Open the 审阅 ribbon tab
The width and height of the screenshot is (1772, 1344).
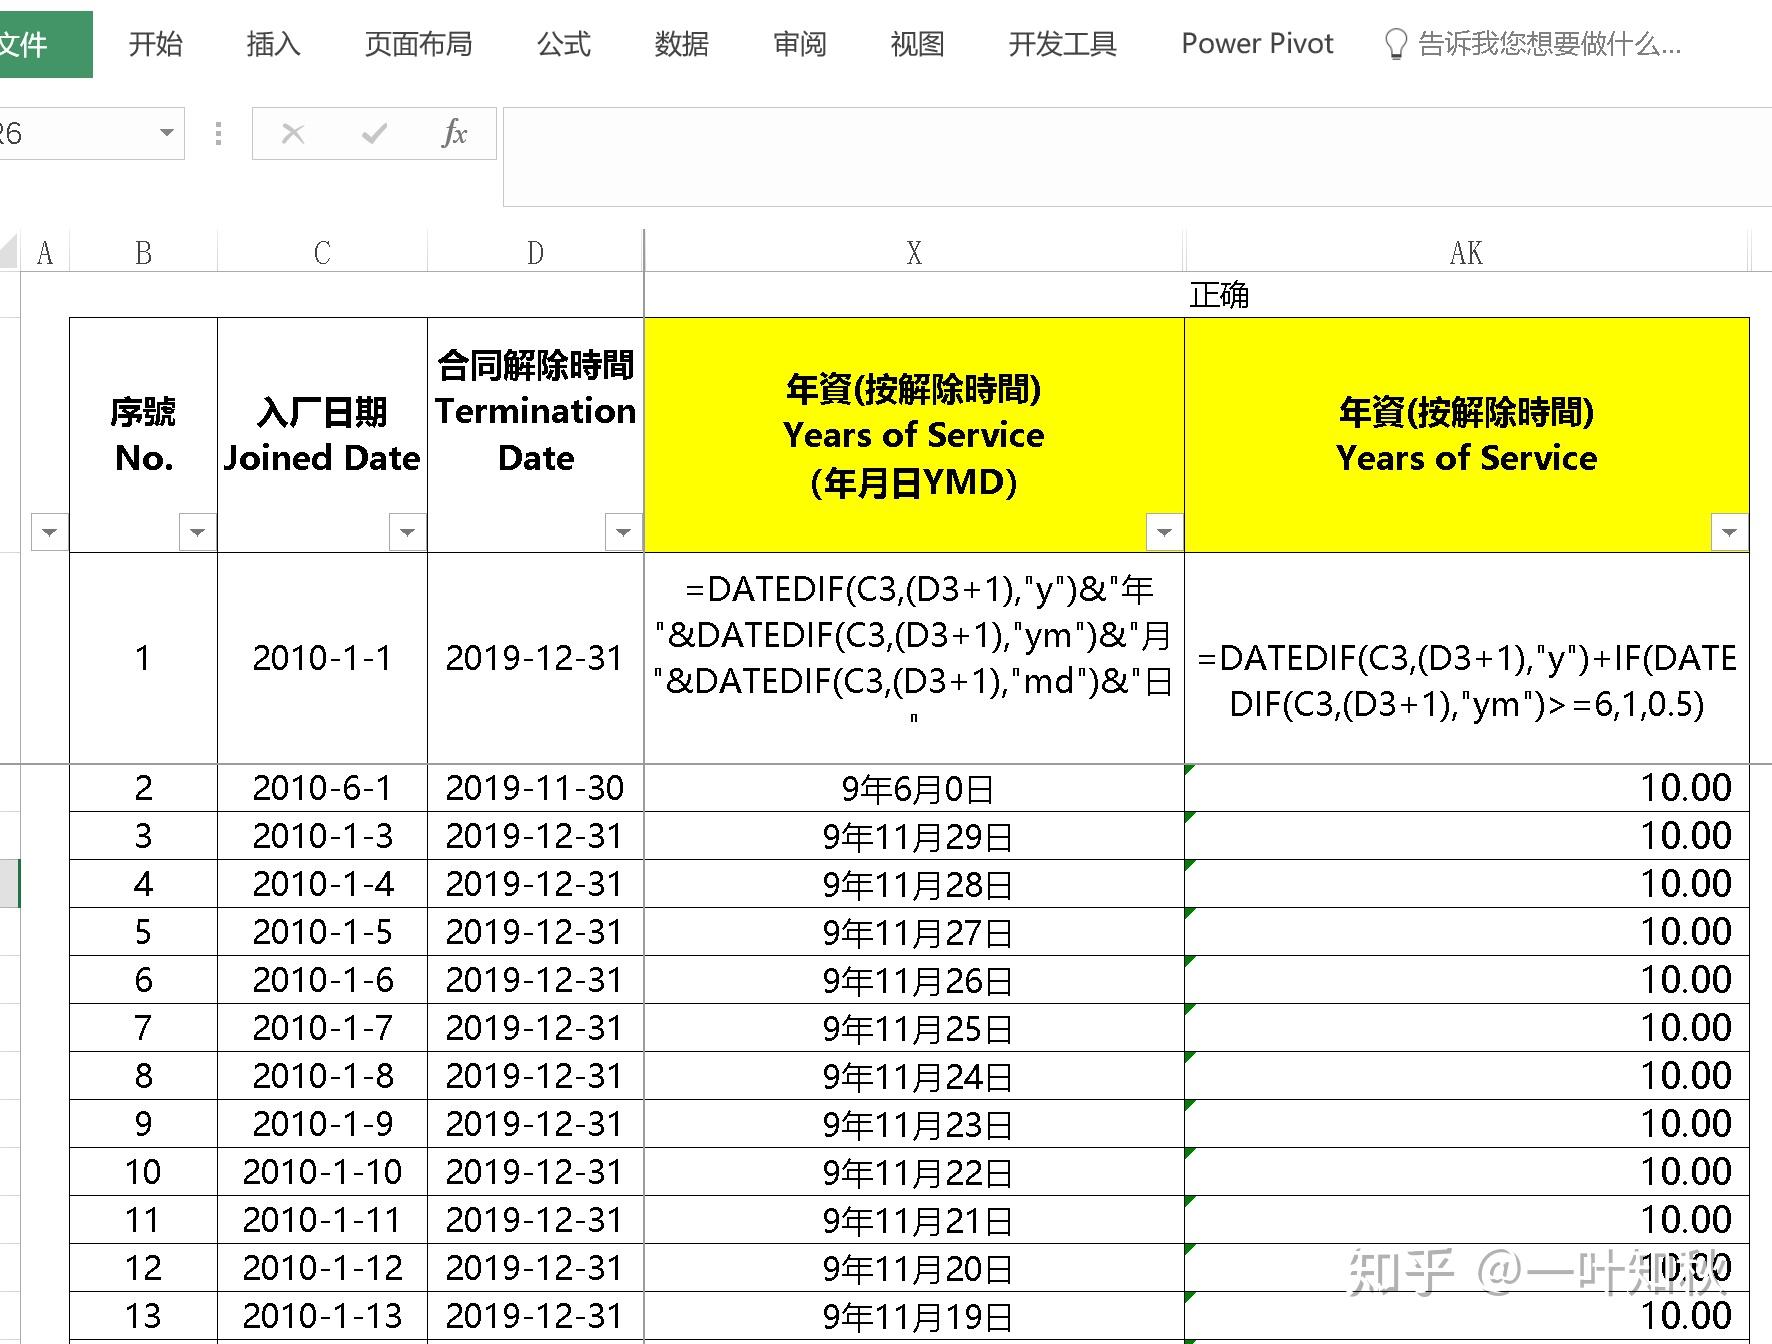click(800, 44)
